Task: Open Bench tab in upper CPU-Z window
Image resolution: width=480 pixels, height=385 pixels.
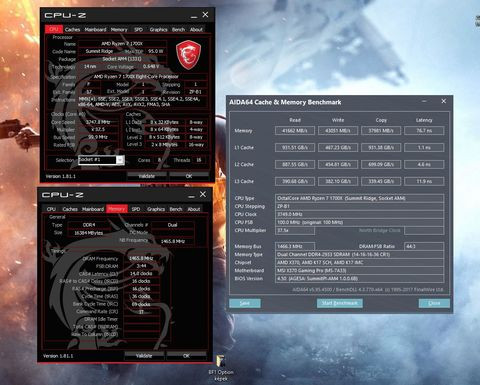Action: click(178, 29)
